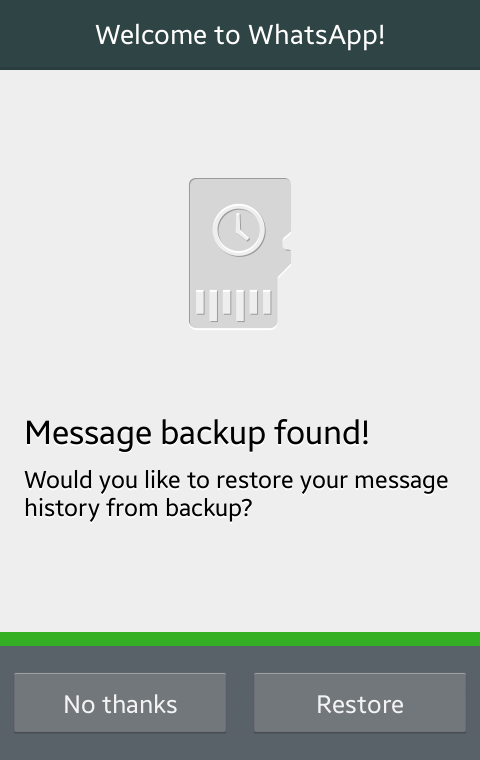Image resolution: width=480 pixels, height=760 pixels.
Task: Tap the contact pins on the SD card icon
Action: 234,305
